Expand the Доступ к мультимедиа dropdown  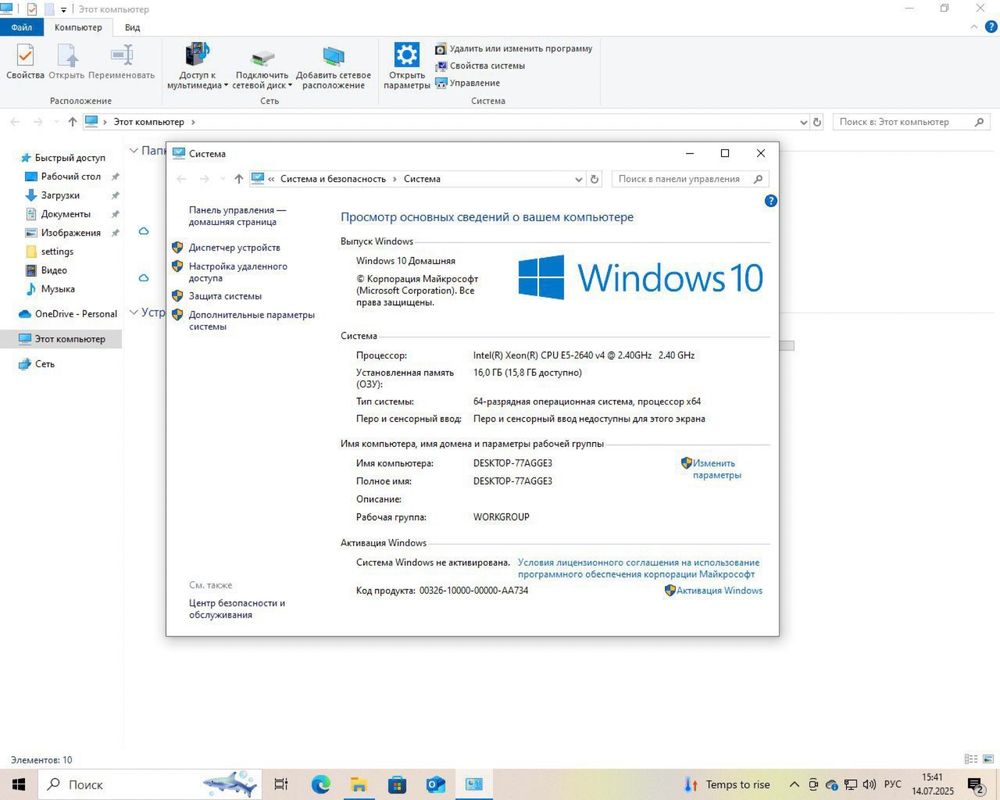(226, 85)
